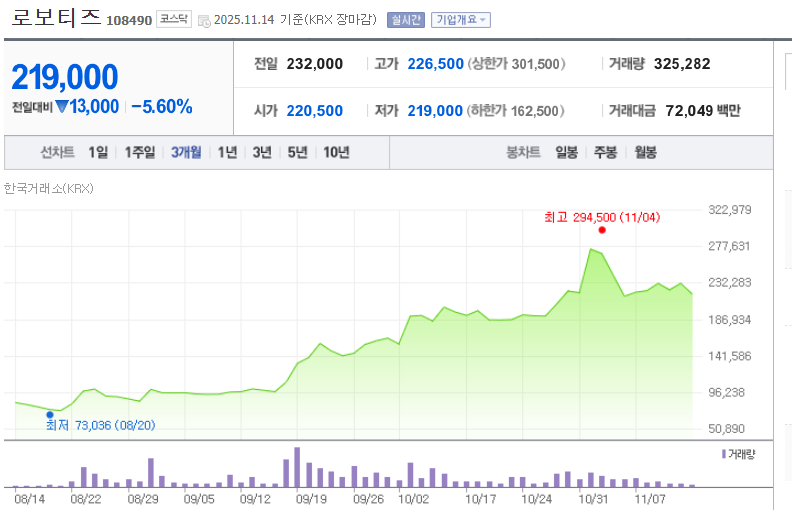
Task: Click the 하한가 162,500 text
Action: pos(515,111)
